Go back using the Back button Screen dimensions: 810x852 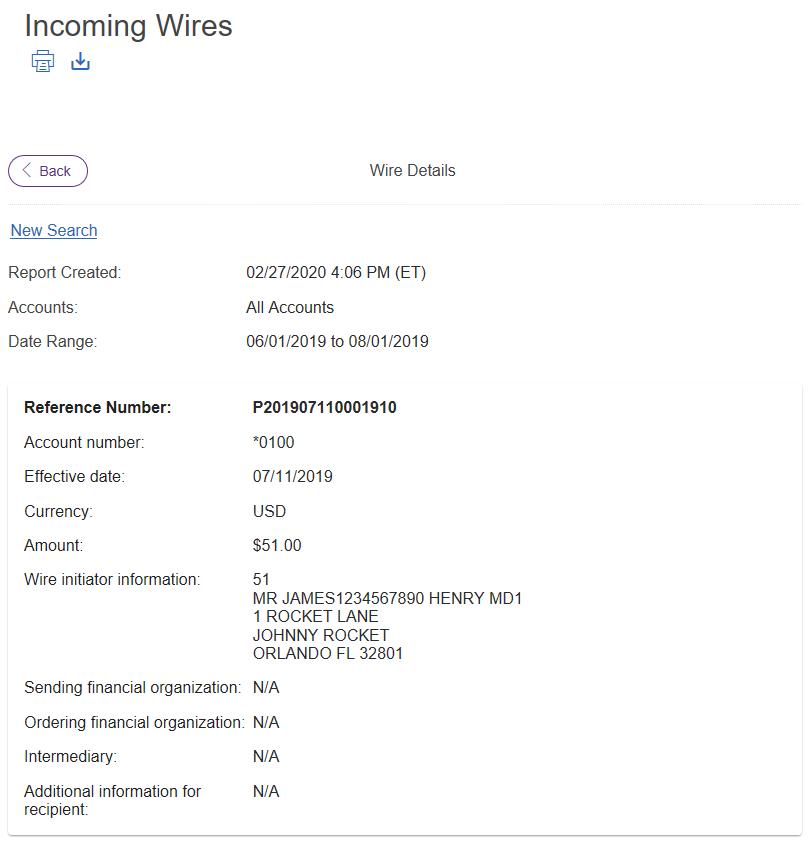48,171
